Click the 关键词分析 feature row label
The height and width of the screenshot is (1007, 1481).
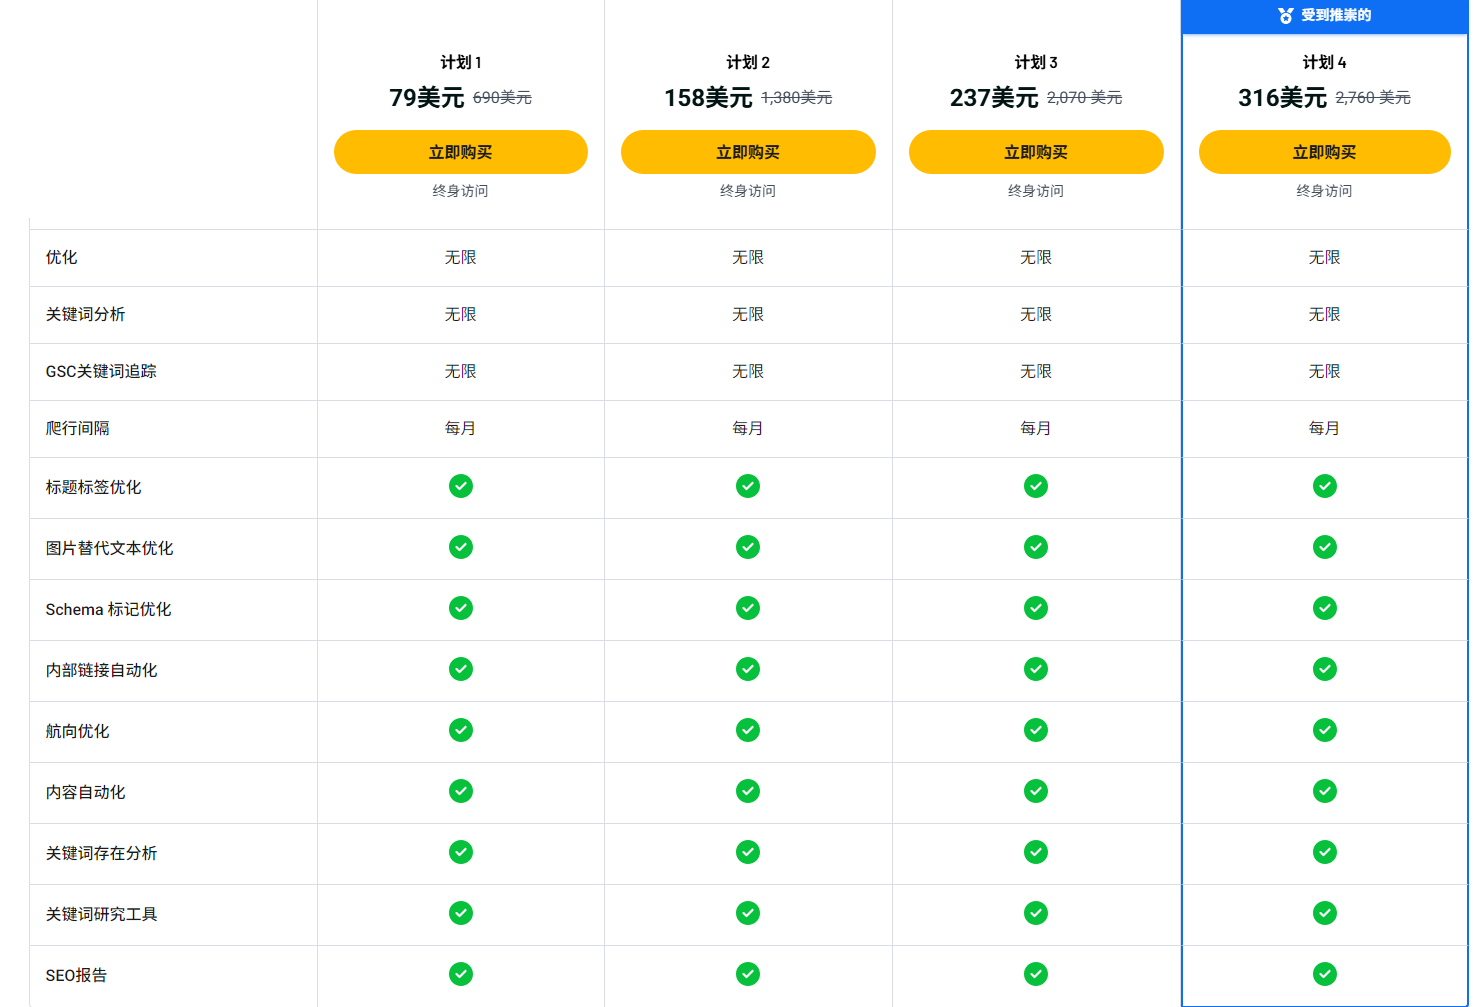tap(85, 314)
